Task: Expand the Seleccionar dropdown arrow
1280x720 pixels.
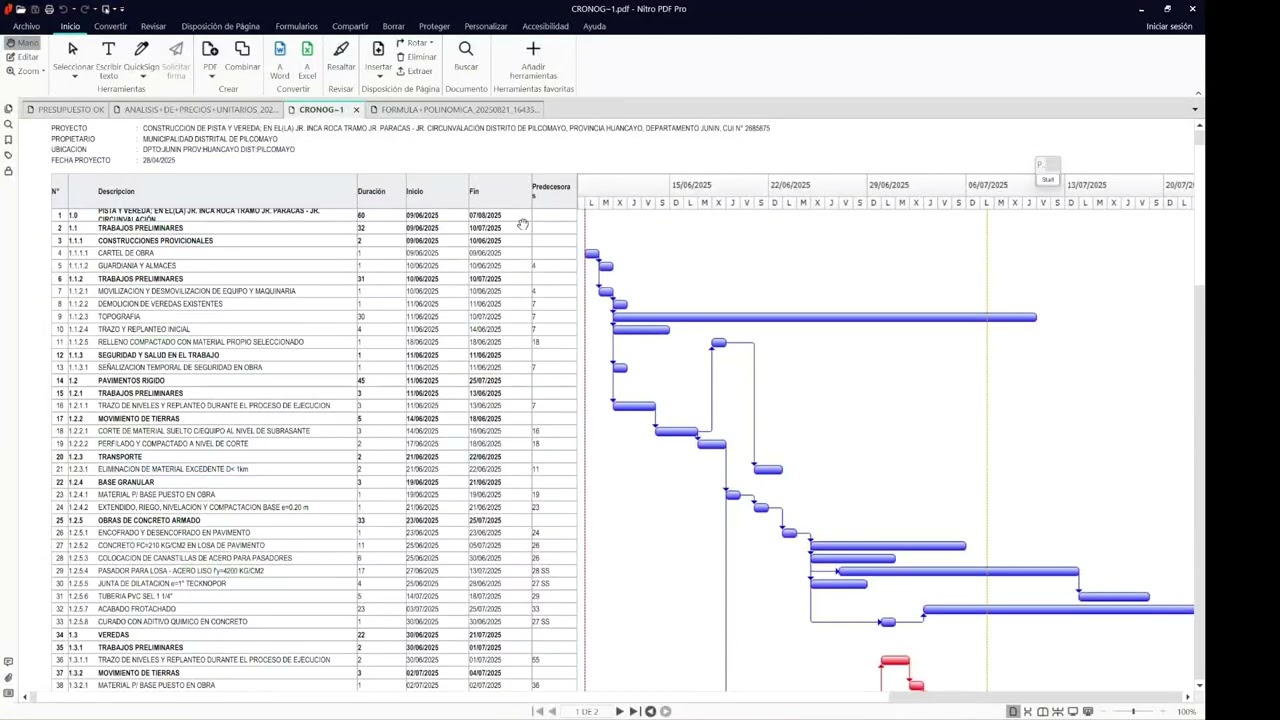Action: [x=73, y=76]
